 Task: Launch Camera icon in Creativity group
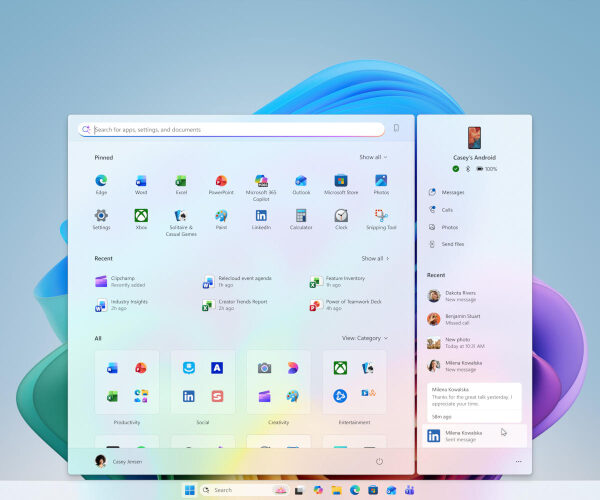point(264,368)
